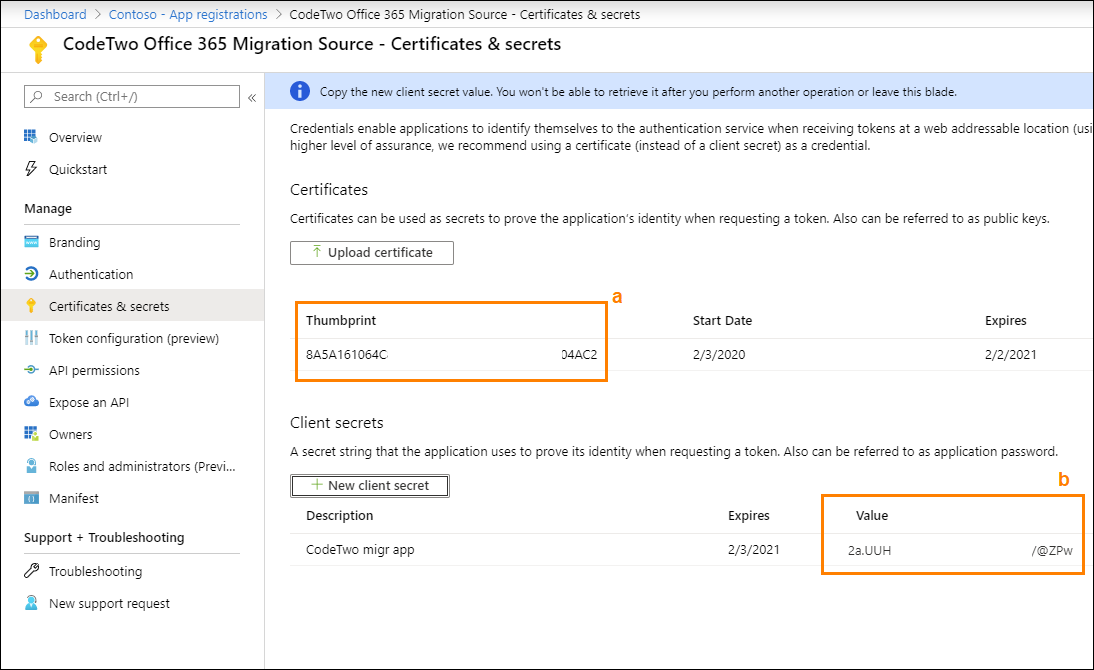Image resolution: width=1094 pixels, height=670 pixels.
Task: Focus the Search (Ctrl+/) input field
Action: click(132, 96)
